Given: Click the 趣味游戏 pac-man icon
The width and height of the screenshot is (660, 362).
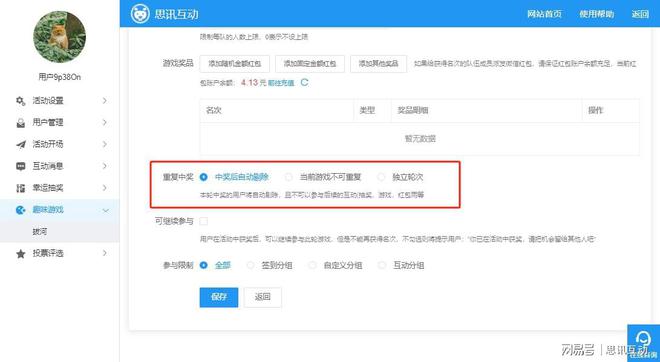Looking at the screenshot, I should 20,210.
